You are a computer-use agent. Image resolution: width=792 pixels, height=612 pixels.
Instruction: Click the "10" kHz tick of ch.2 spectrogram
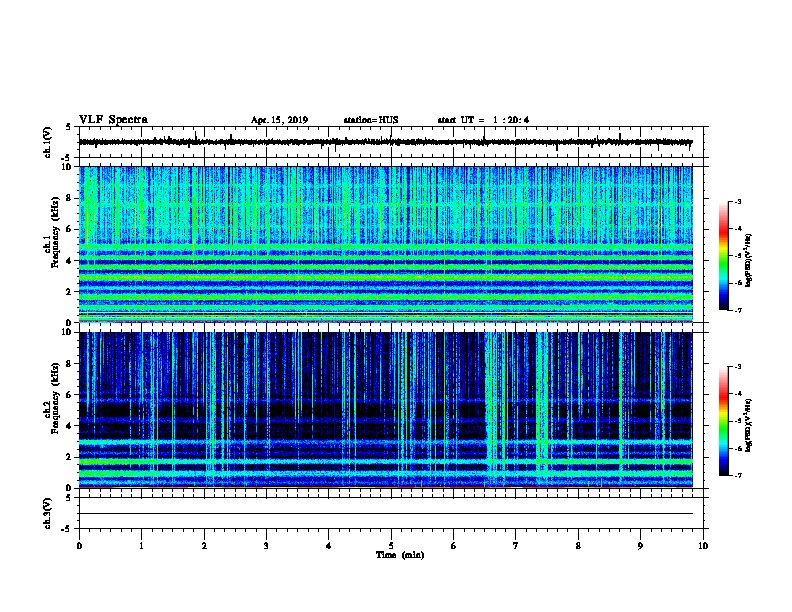67,332
